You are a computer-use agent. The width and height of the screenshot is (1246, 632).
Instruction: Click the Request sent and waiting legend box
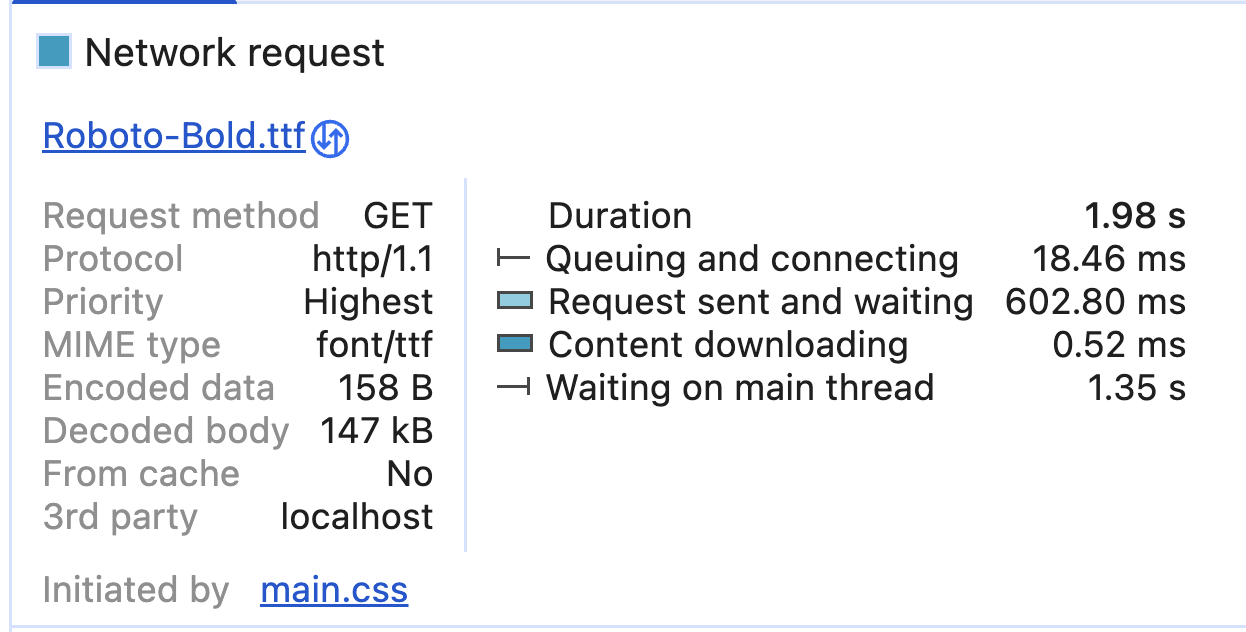514,301
